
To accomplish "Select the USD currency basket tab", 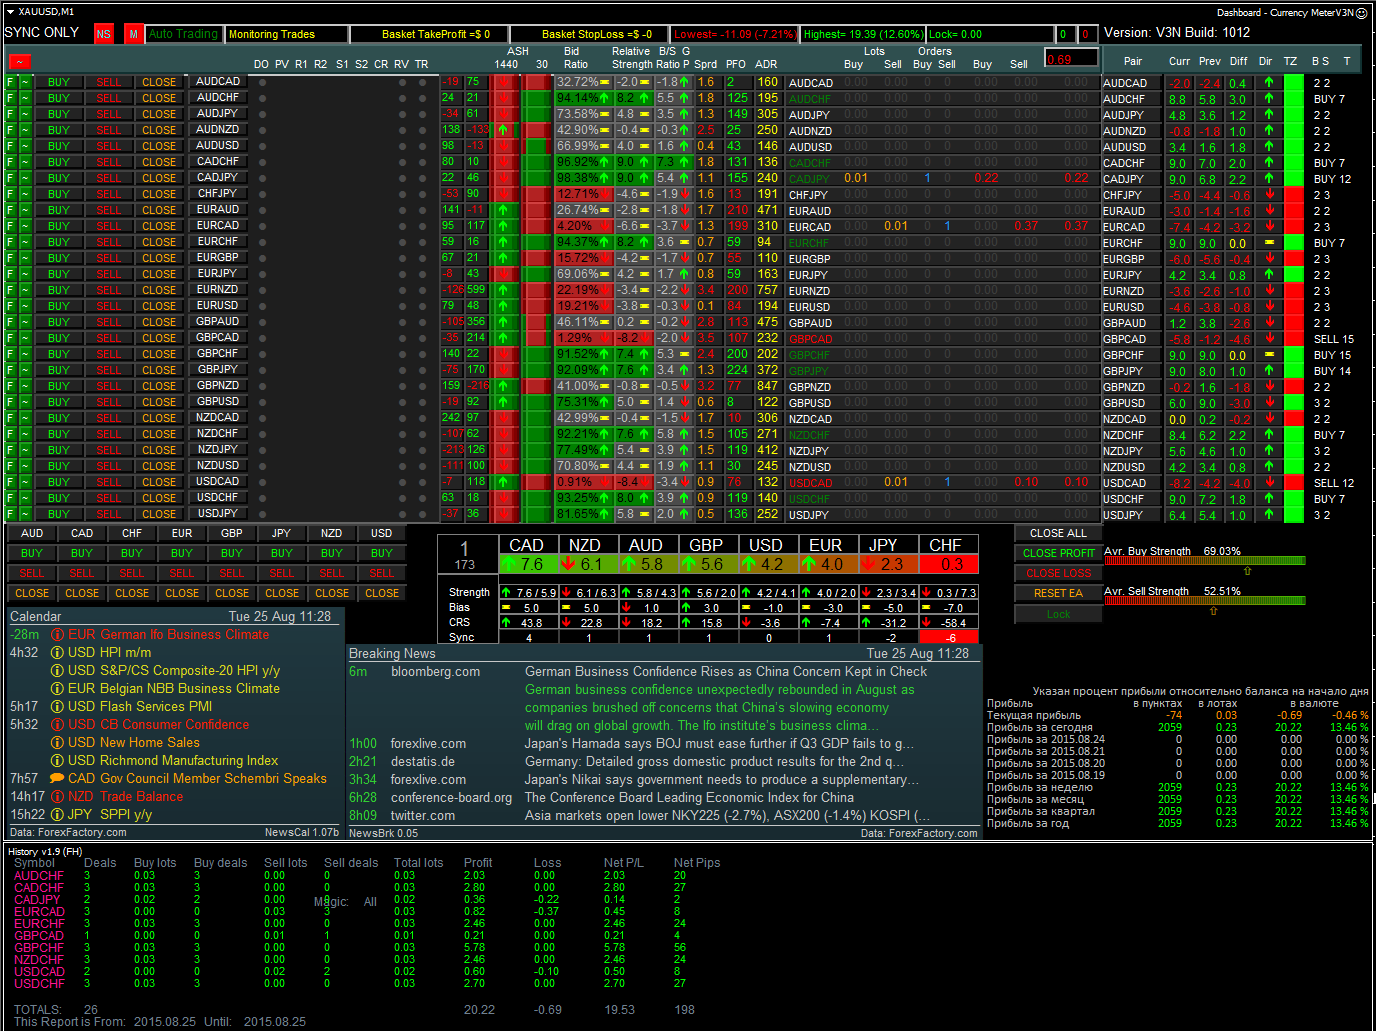I will tap(382, 534).
